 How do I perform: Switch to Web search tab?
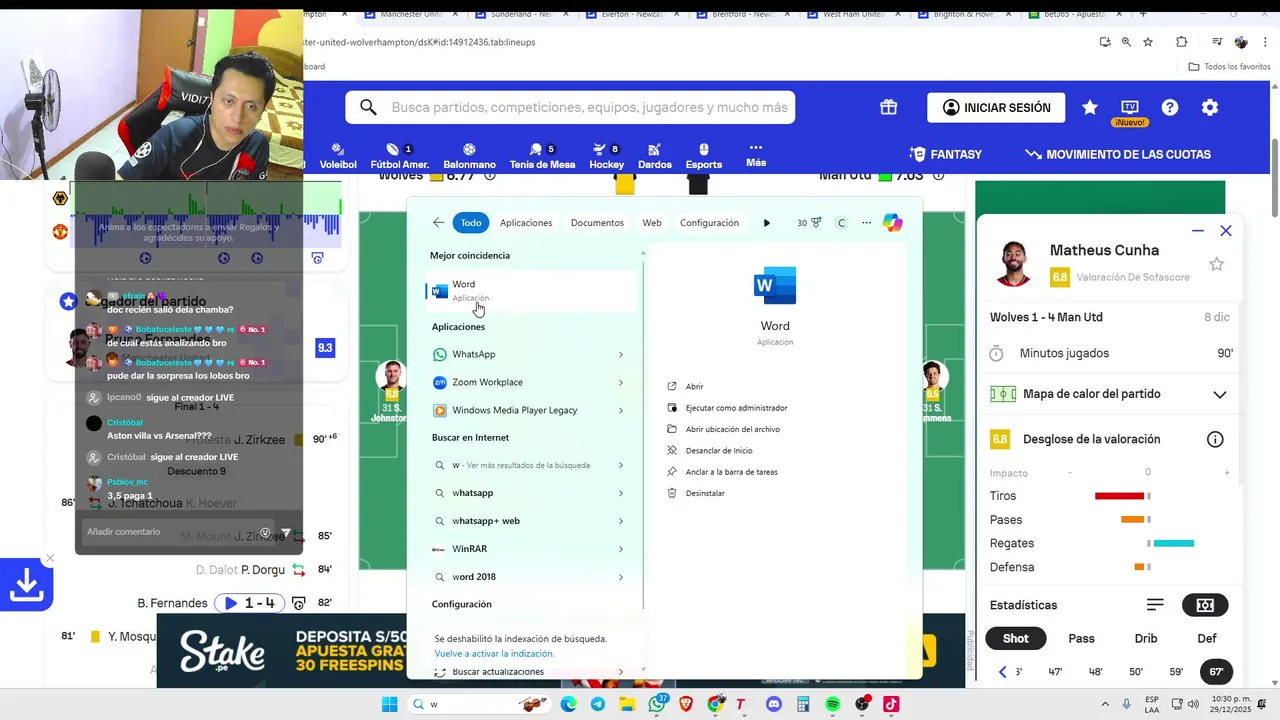(x=652, y=223)
